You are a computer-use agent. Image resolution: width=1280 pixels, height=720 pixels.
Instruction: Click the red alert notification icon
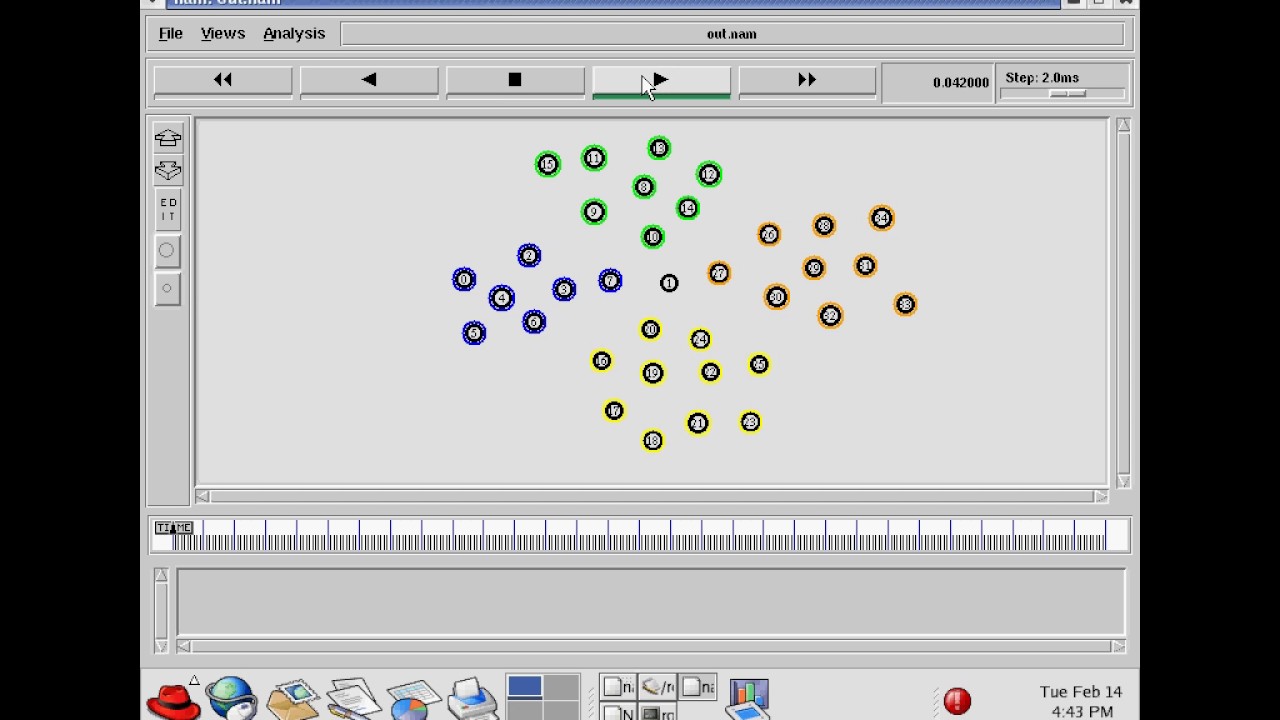click(957, 701)
